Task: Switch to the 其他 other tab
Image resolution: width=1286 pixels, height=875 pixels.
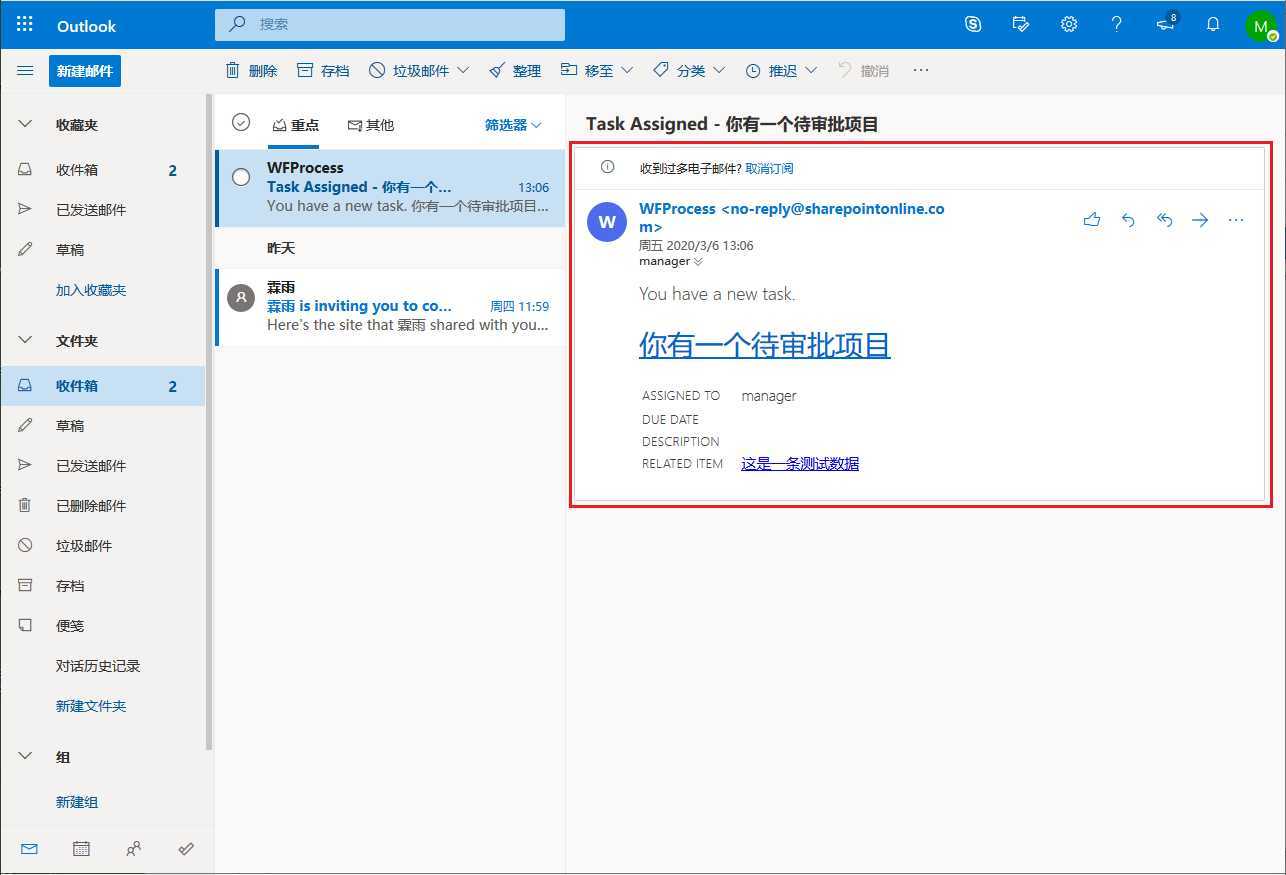Action: point(371,125)
